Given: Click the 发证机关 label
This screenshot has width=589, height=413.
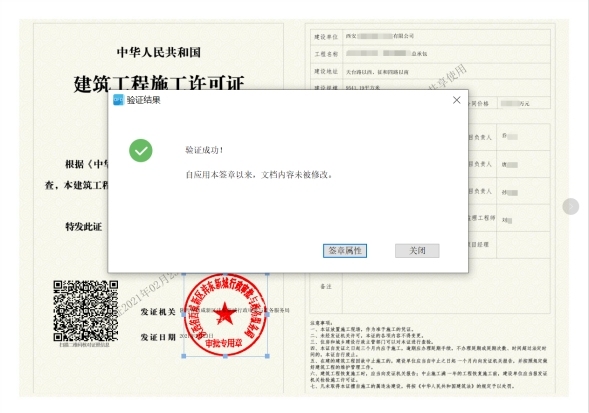Looking at the screenshot, I should pyautogui.click(x=158, y=312).
